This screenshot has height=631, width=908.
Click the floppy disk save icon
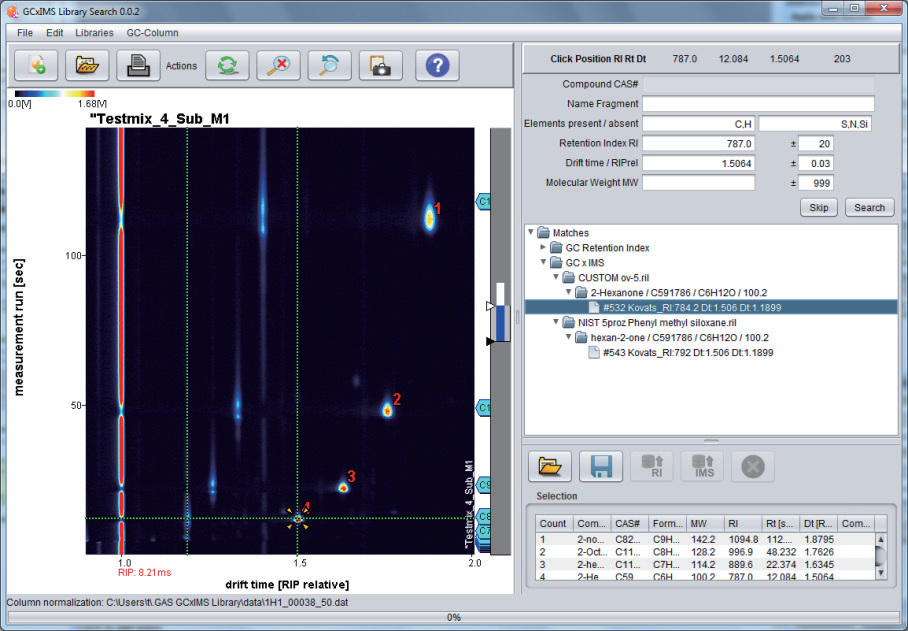pyautogui.click(x=601, y=466)
